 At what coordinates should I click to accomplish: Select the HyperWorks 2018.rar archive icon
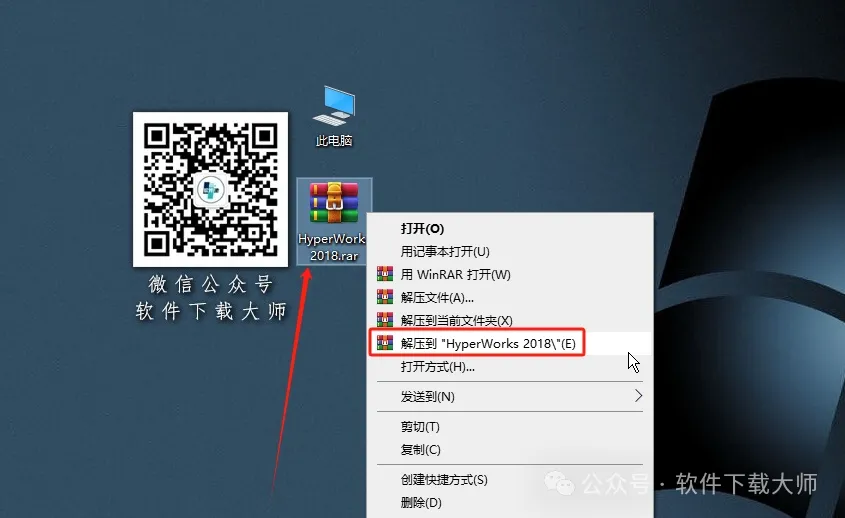334,203
